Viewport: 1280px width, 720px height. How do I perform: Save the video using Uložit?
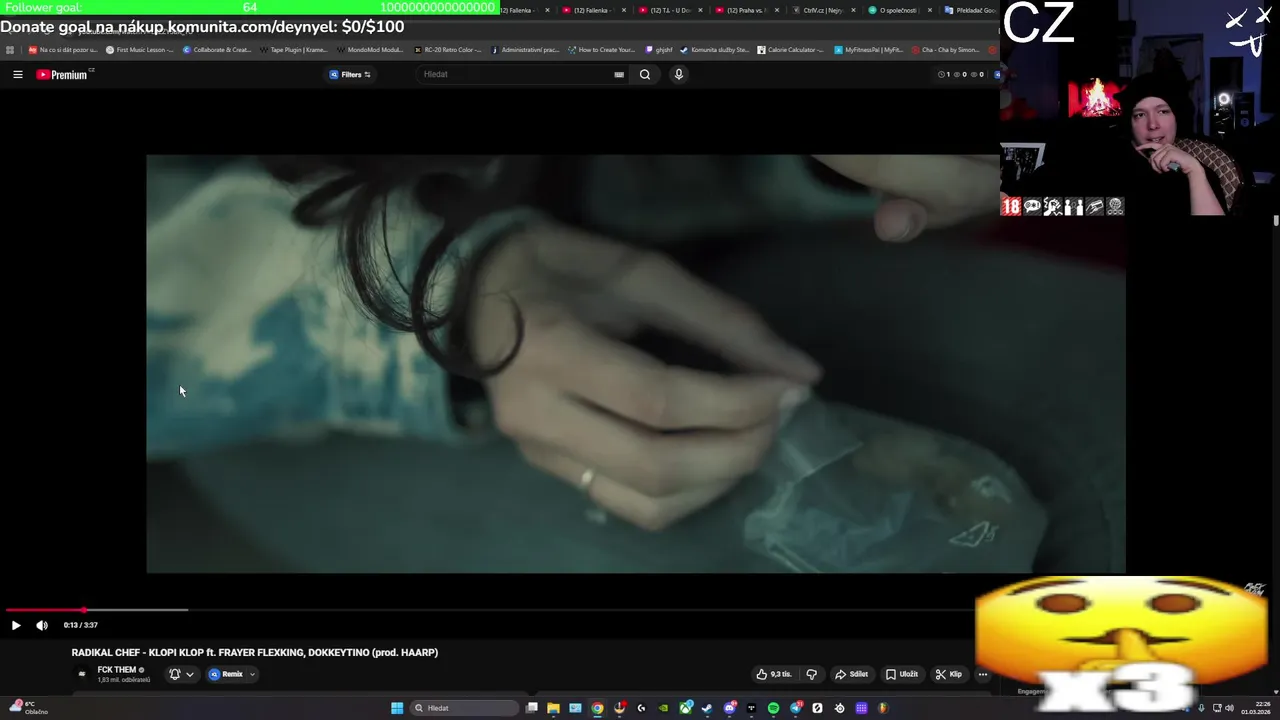901,674
